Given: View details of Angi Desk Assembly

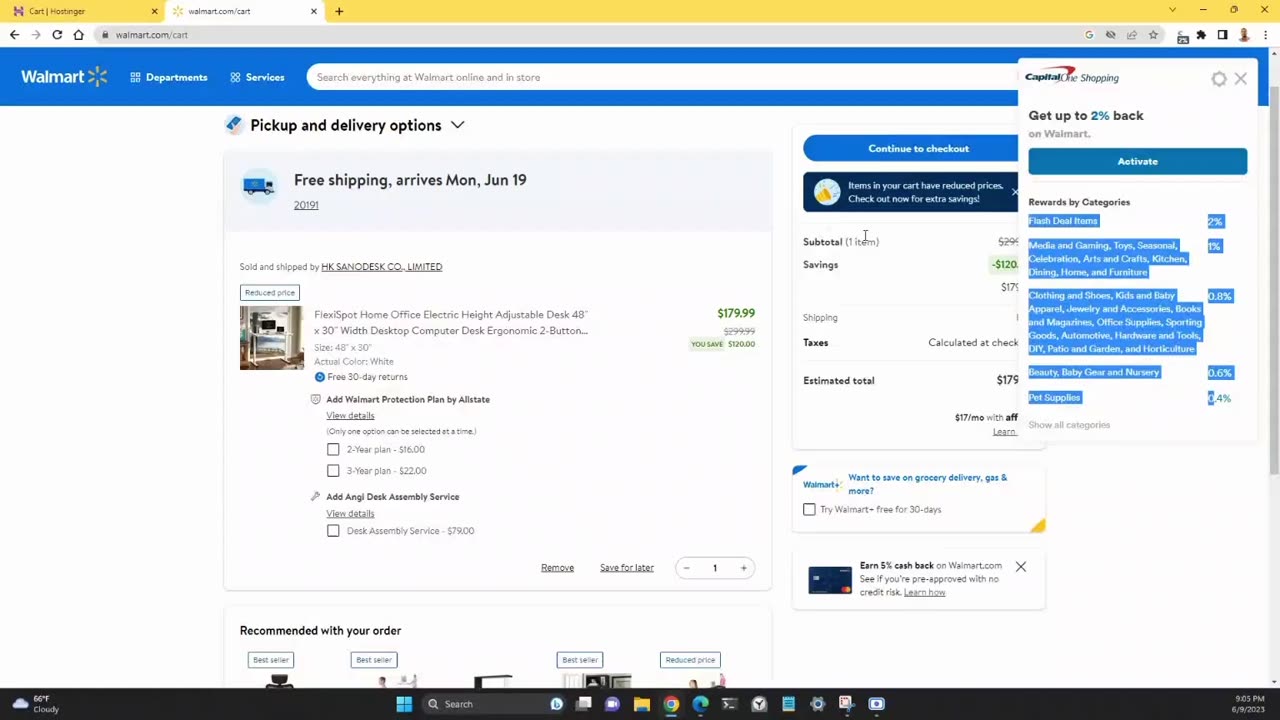Looking at the screenshot, I should (x=350, y=514).
